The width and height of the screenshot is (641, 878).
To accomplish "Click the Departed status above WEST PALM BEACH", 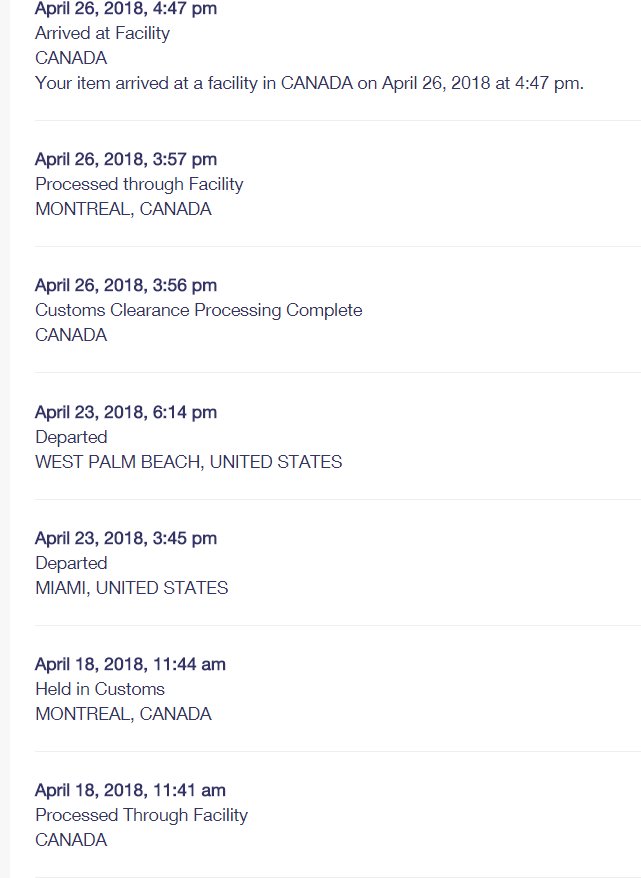I will 71,437.
